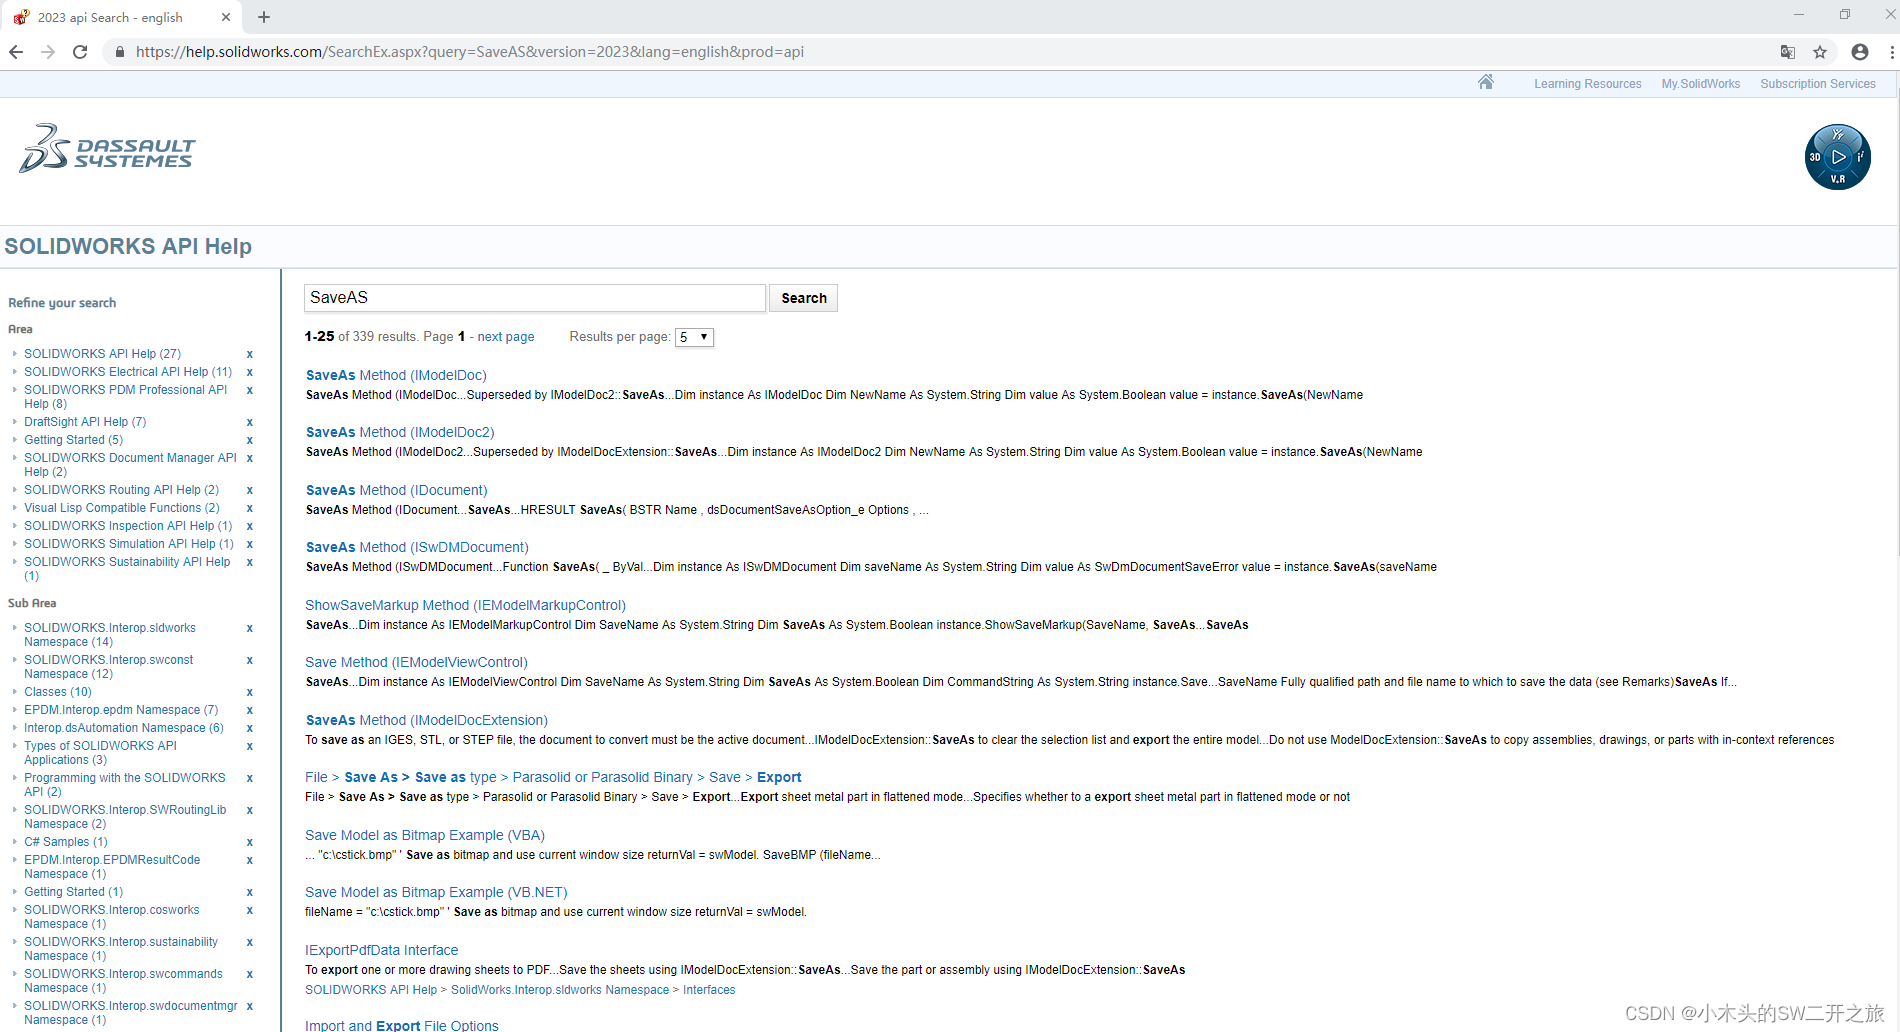
Task: Click the Search button
Action: click(803, 298)
